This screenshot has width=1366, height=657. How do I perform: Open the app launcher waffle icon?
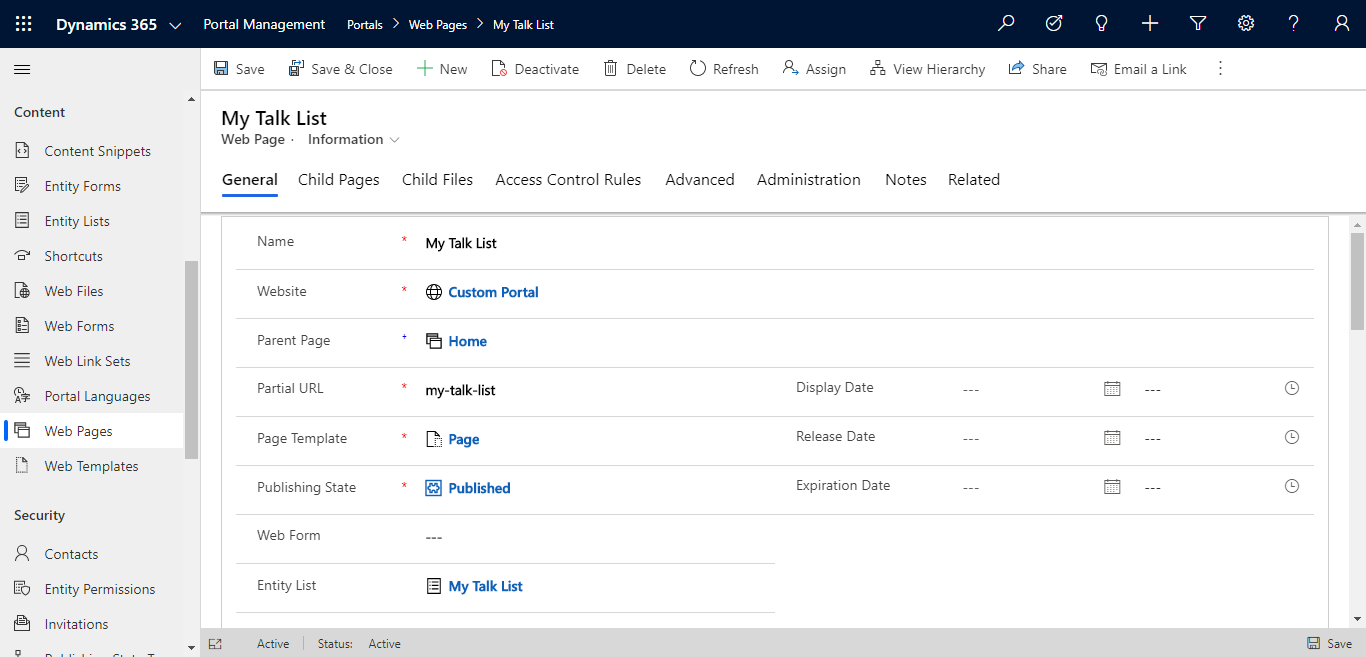click(23, 24)
